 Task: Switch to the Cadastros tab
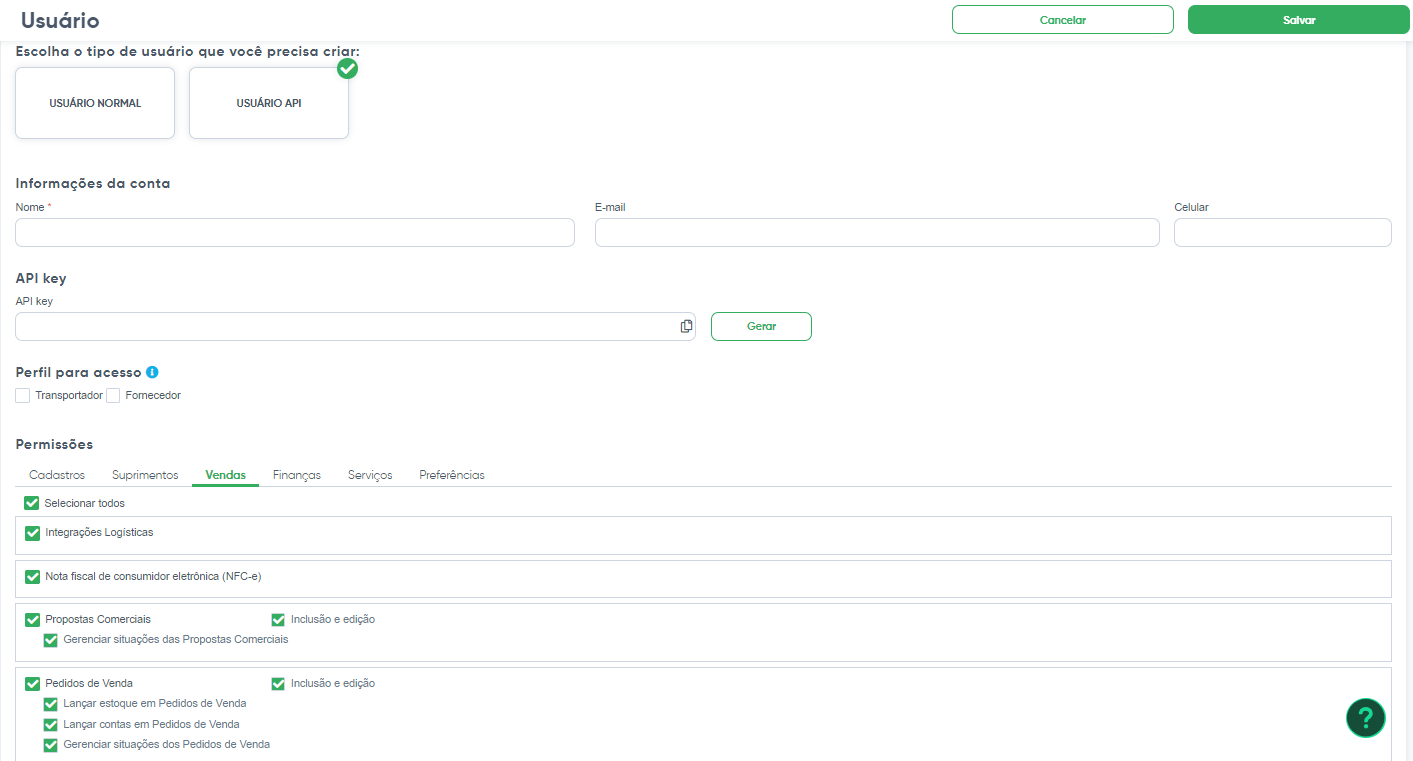tap(57, 475)
